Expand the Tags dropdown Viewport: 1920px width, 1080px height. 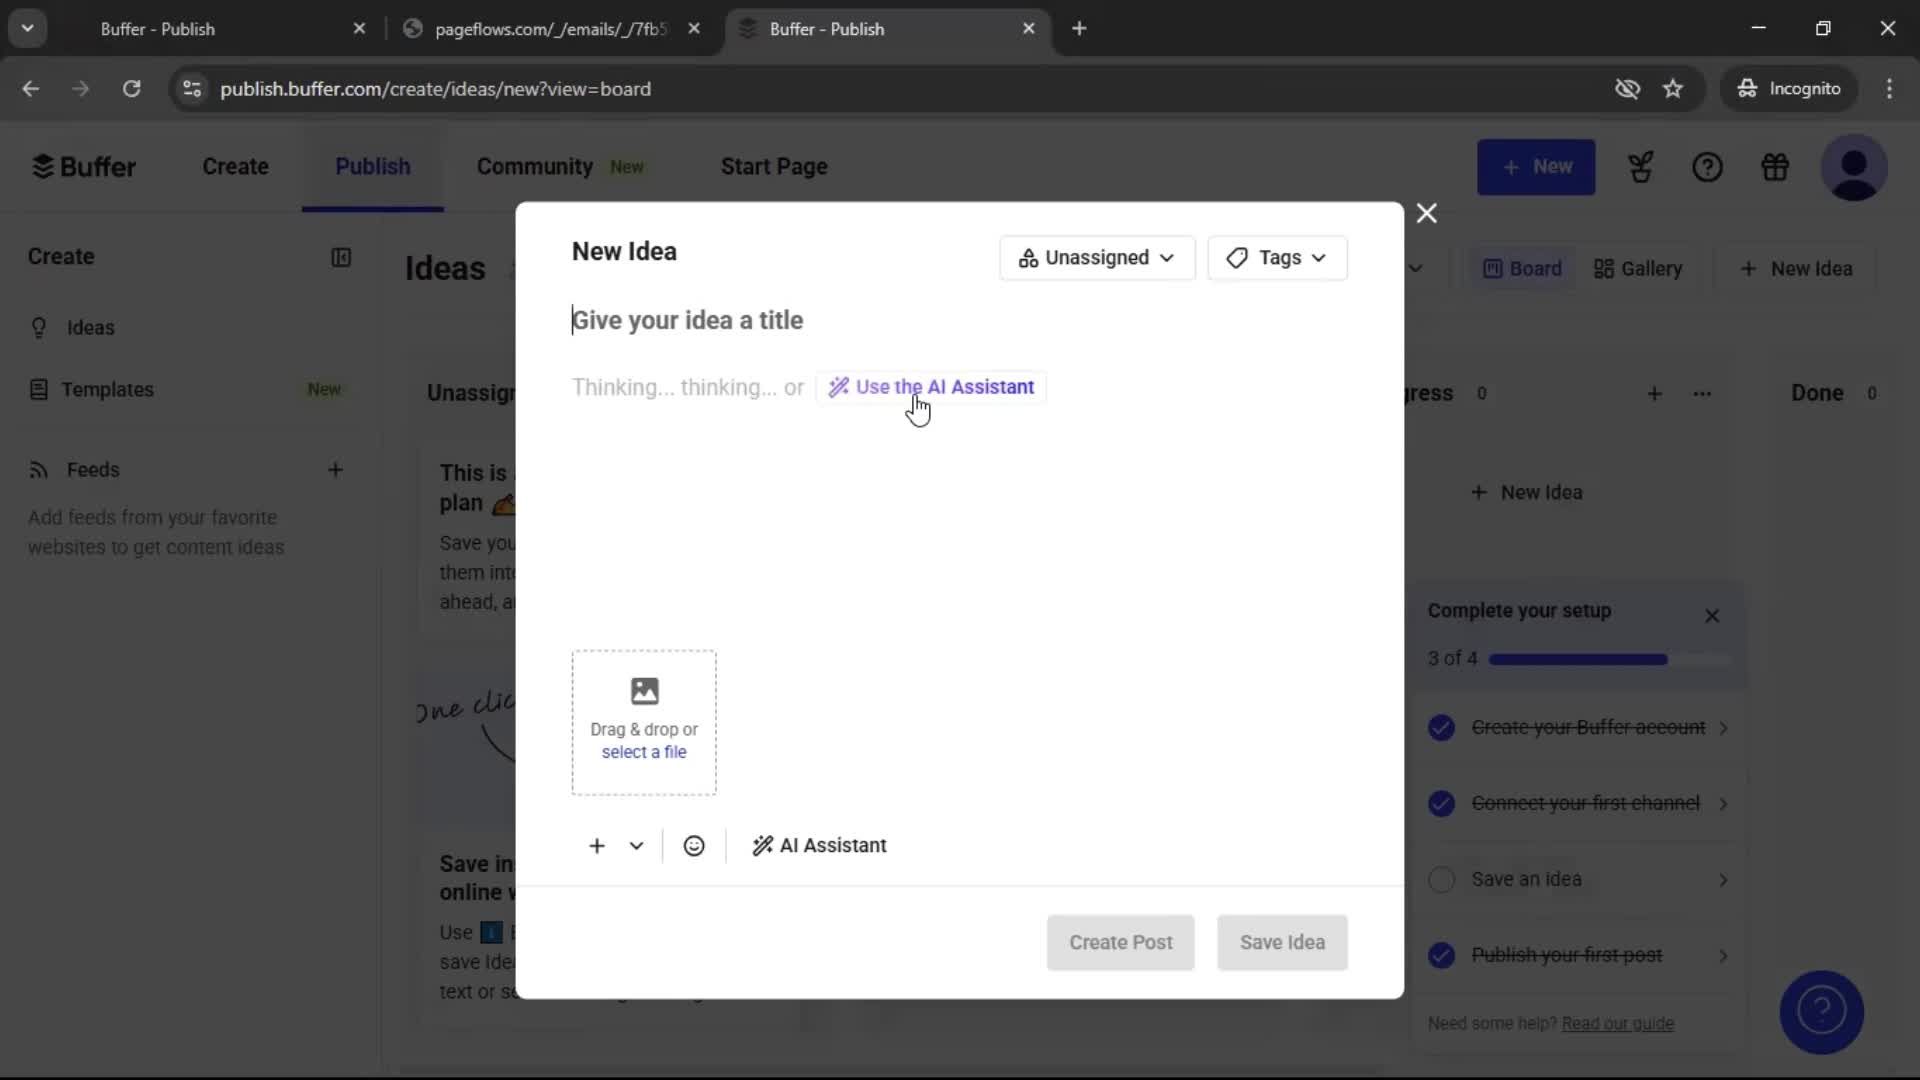(1277, 258)
